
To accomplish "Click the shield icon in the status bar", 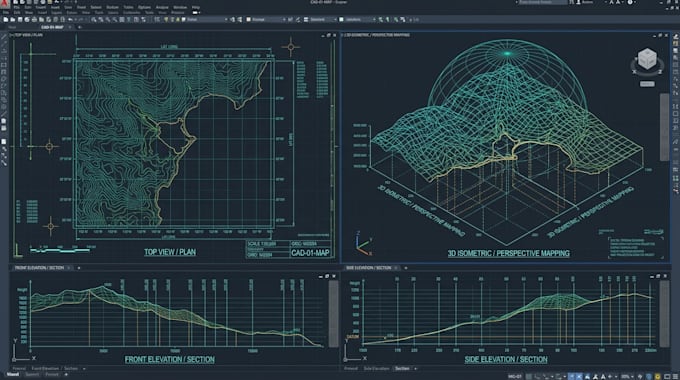I will coord(649,376).
